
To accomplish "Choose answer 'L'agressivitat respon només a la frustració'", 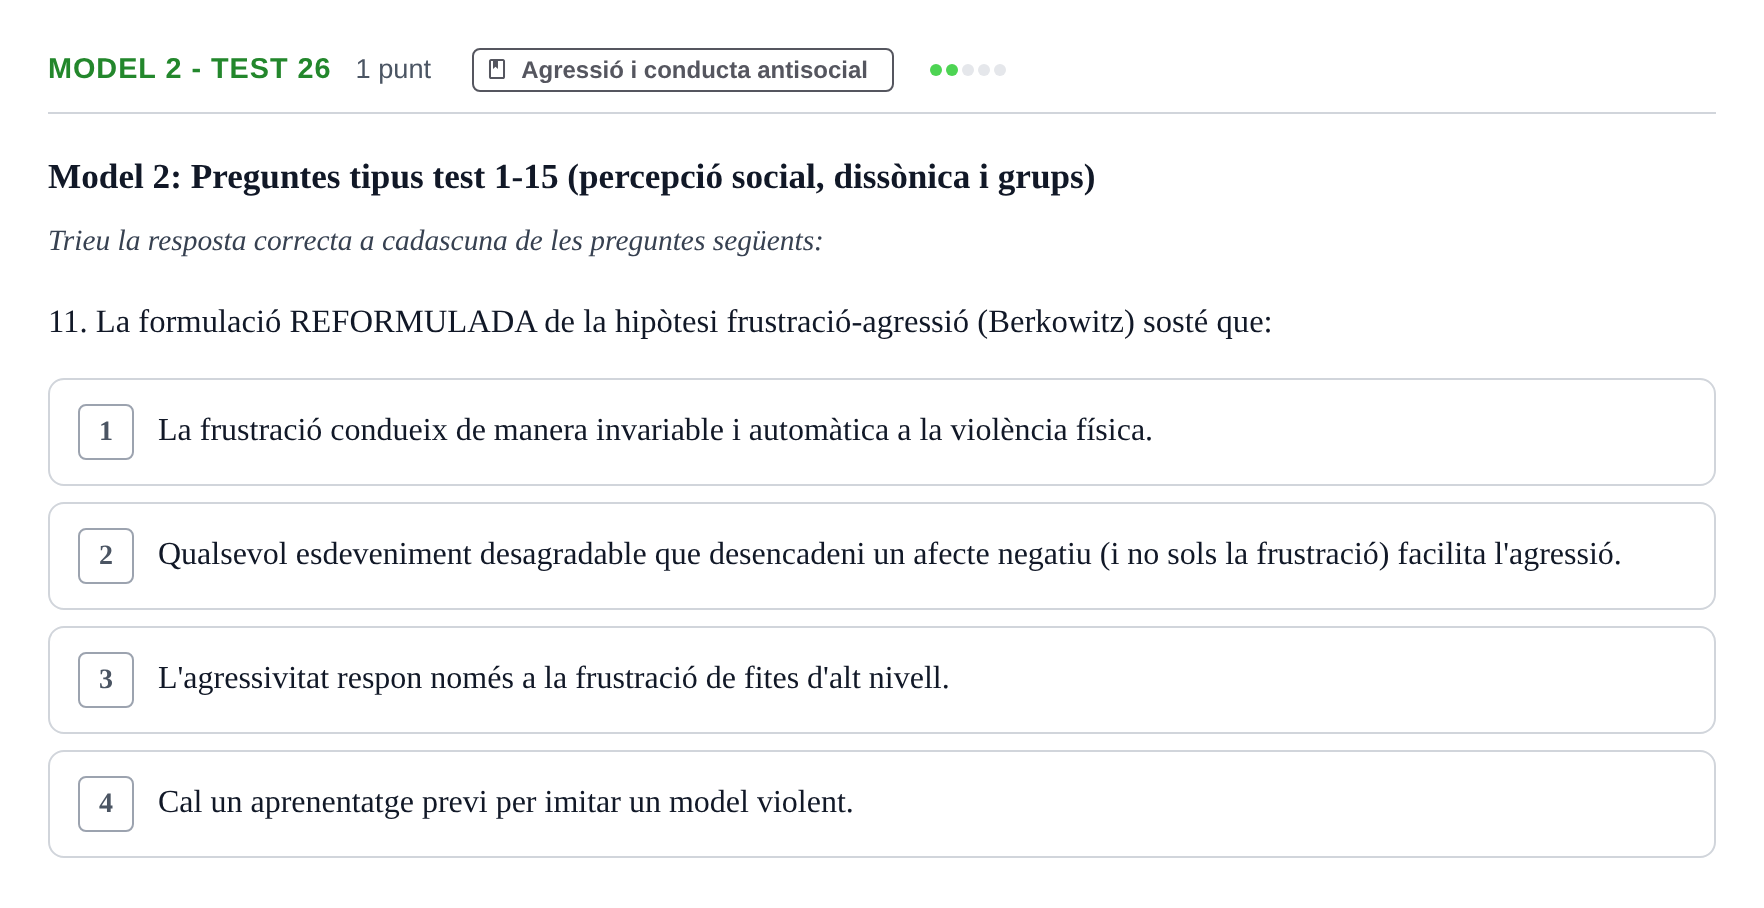I will coord(881,680).
